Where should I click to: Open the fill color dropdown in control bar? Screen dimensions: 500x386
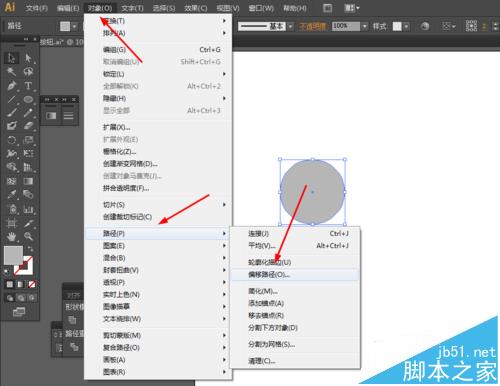point(75,26)
